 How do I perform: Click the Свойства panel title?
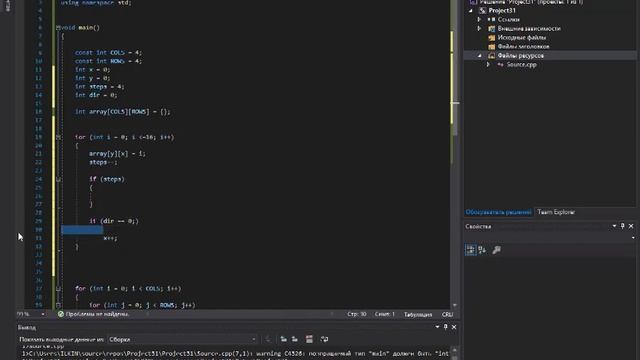coord(478,227)
